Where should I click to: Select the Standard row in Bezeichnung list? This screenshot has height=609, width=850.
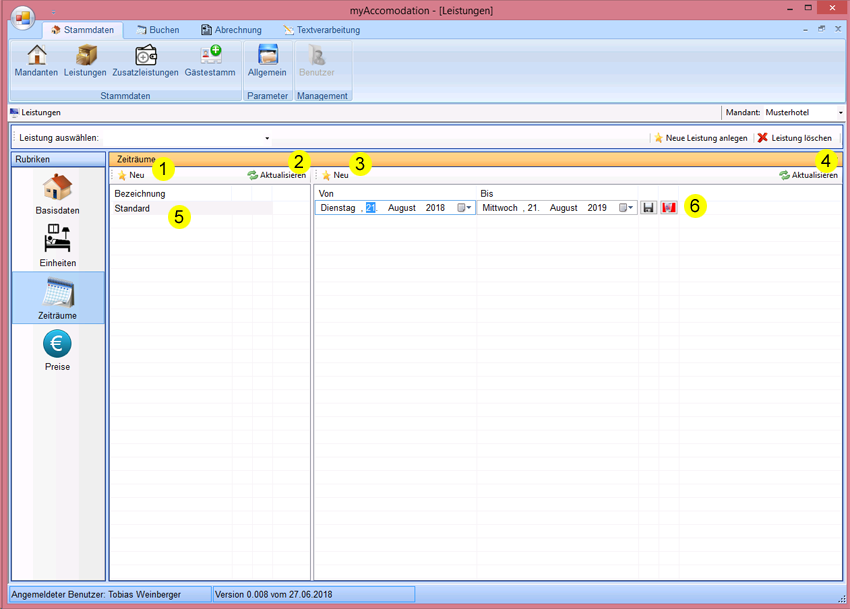(x=133, y=209)
